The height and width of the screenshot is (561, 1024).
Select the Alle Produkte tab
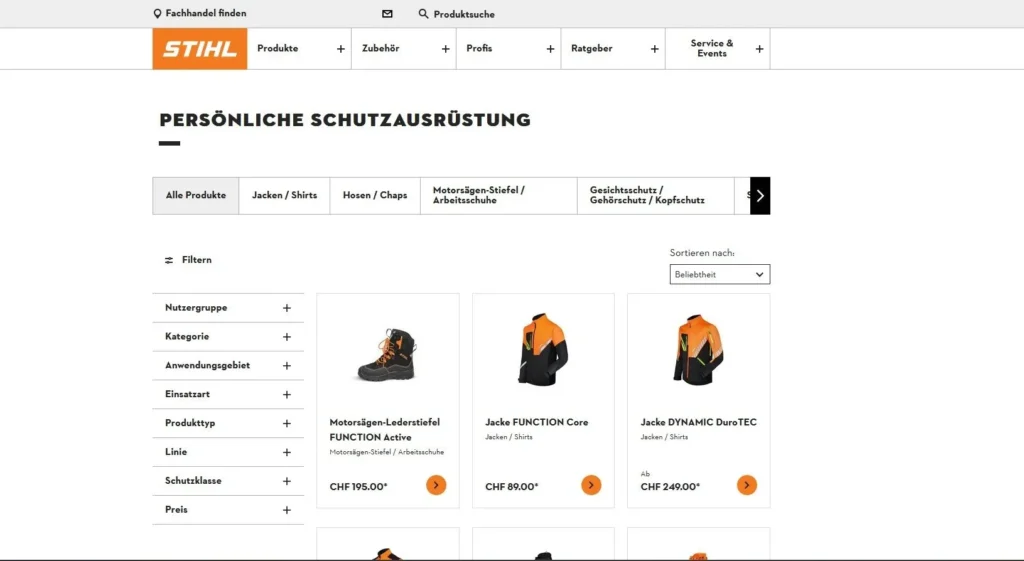(196, 195)
